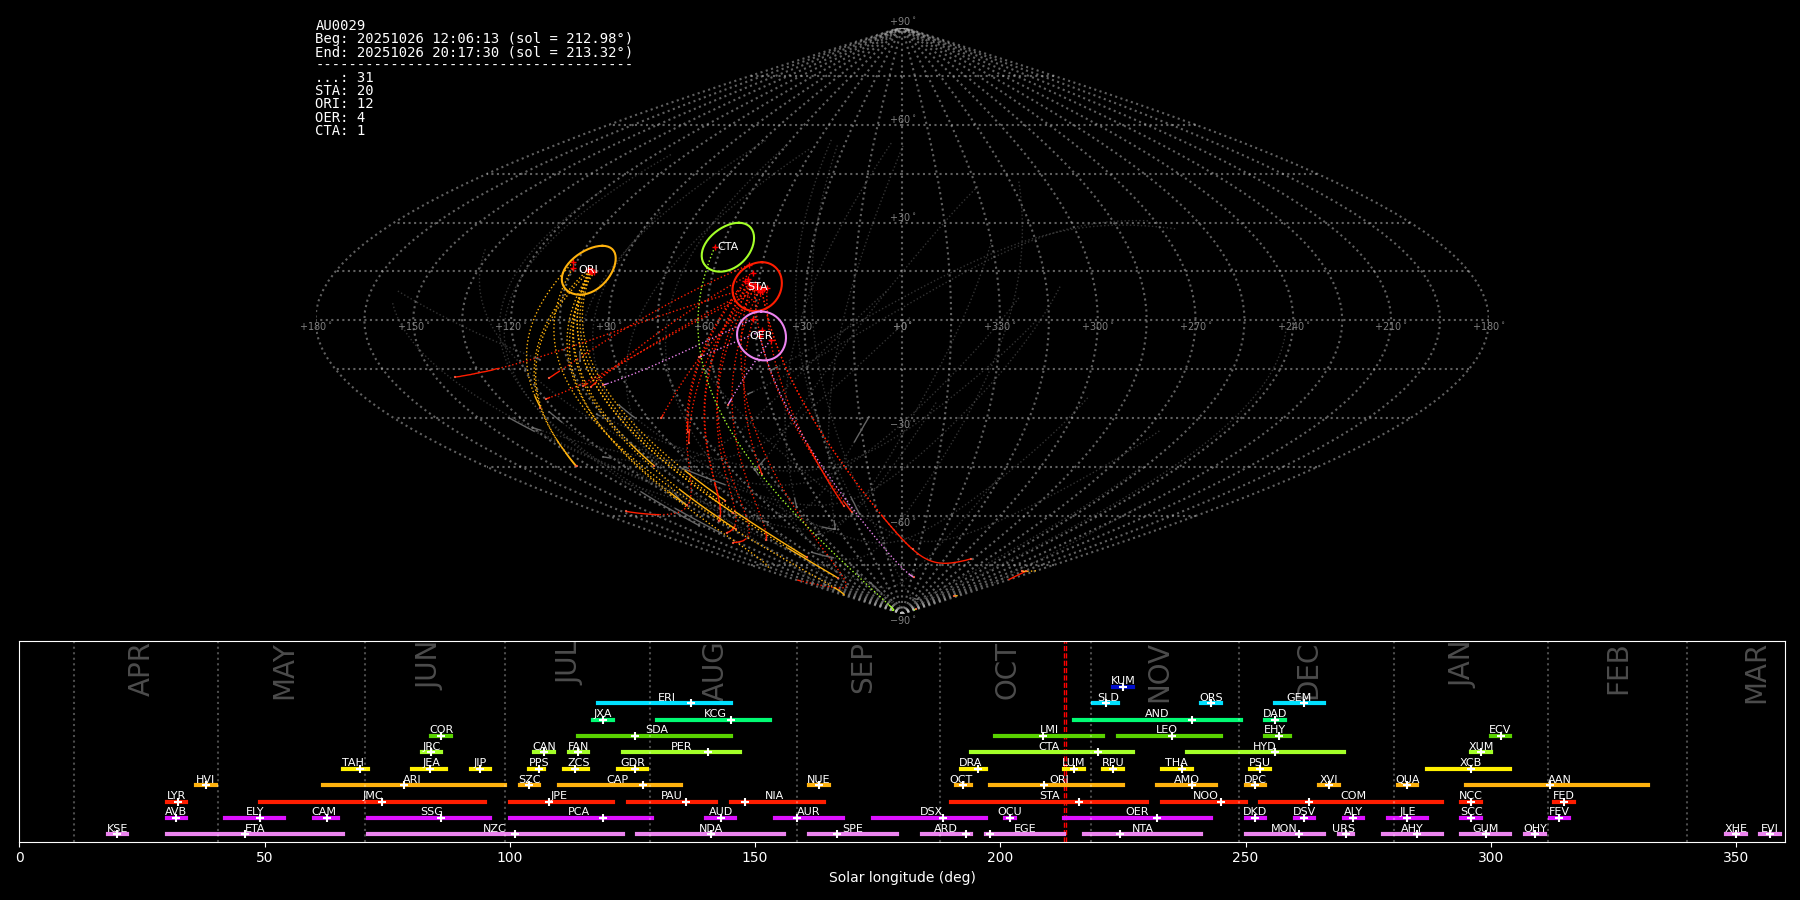The width and height of the screenshot is (1800, 900).
Task: Click the KUM peak cross marker in the timeline
Action: click(1122, 687)
